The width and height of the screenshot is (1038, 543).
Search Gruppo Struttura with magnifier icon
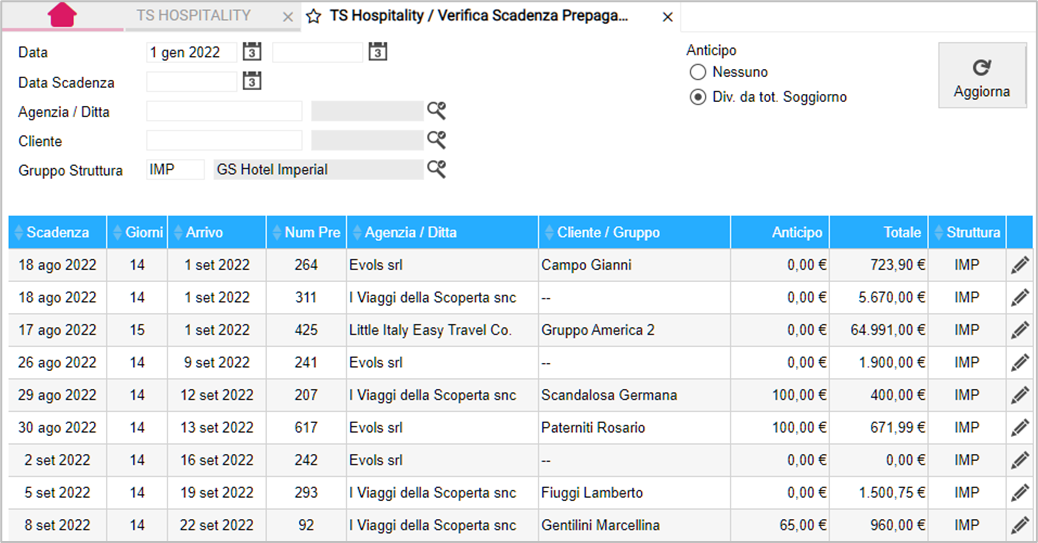436,170
